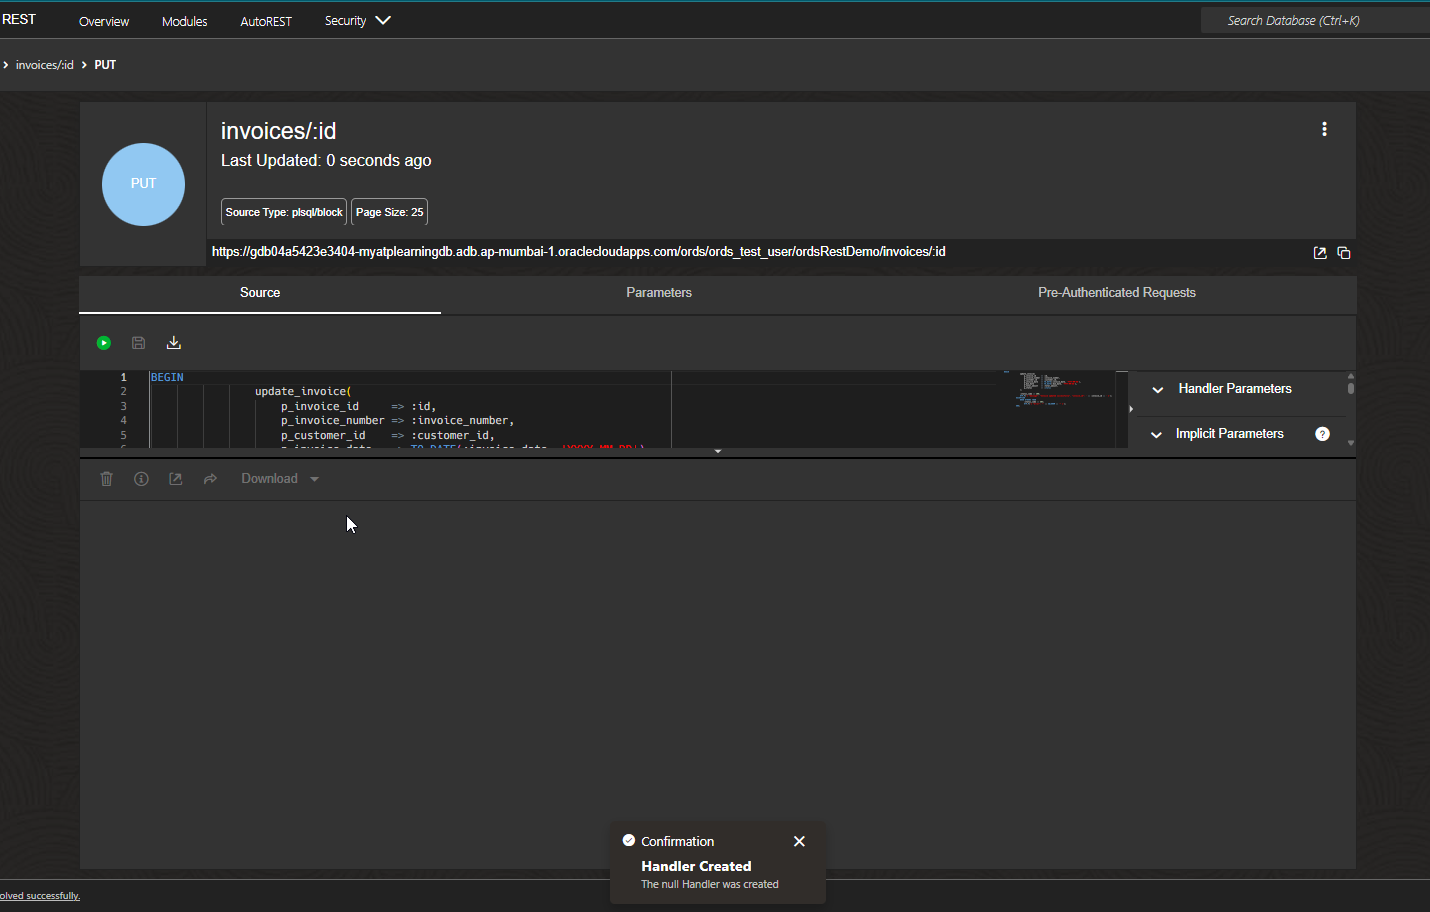
Task: Click the share arrow in results toolbar
Action: [210, 478]
